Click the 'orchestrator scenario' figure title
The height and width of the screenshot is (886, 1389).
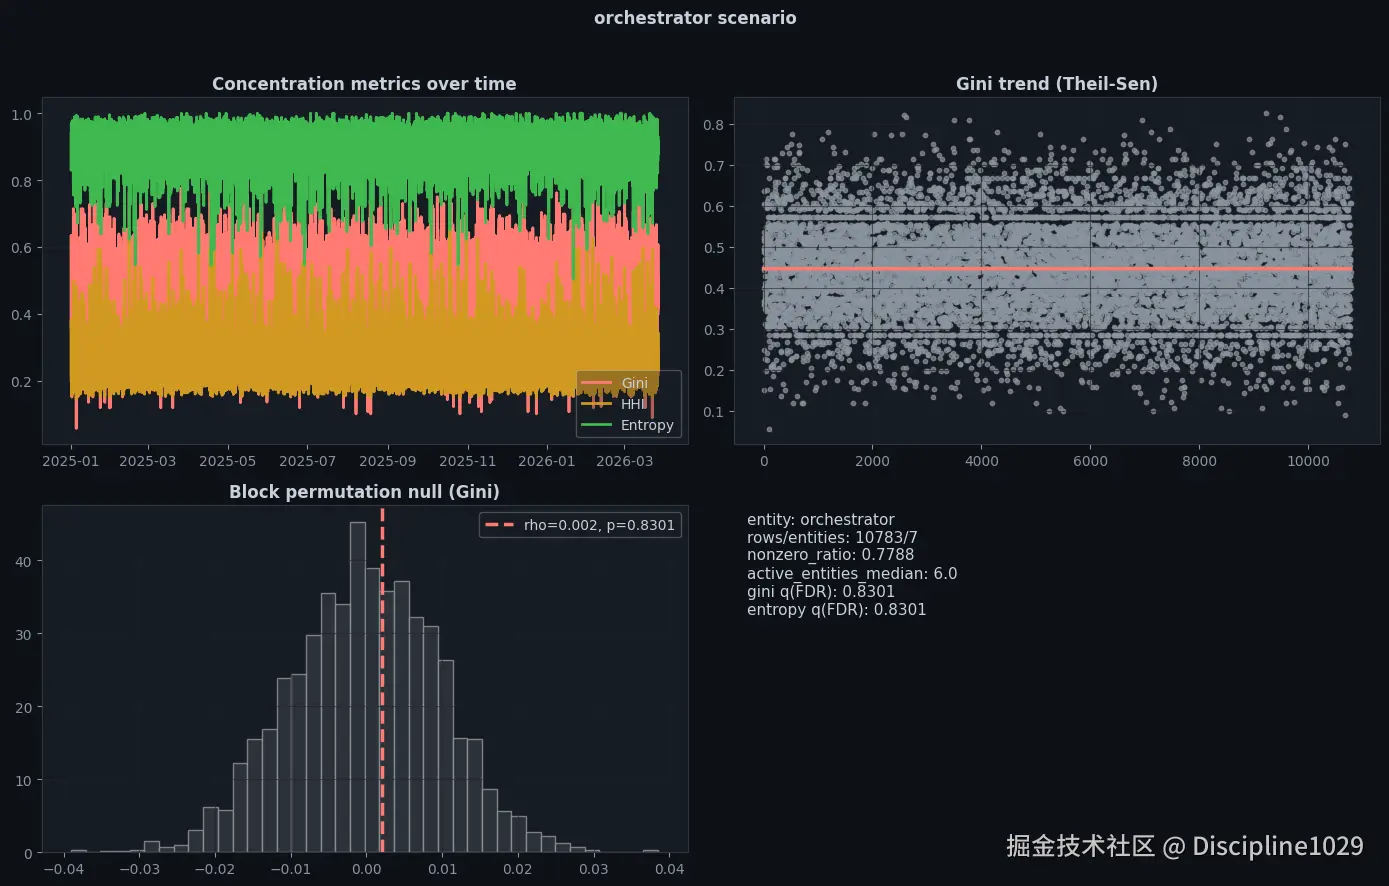[695, 18]
